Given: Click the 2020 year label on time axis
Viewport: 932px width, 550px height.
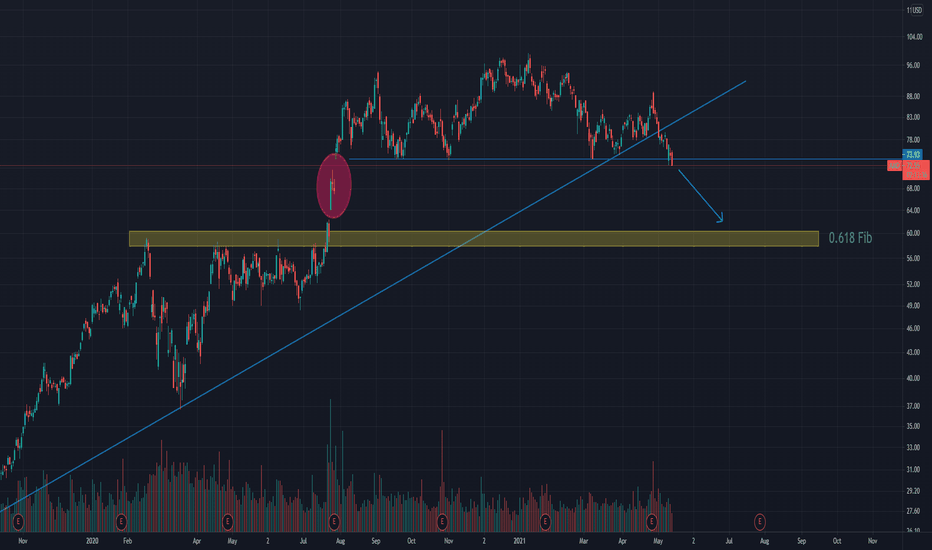Looking at the screenshot, I should [92, 541].
